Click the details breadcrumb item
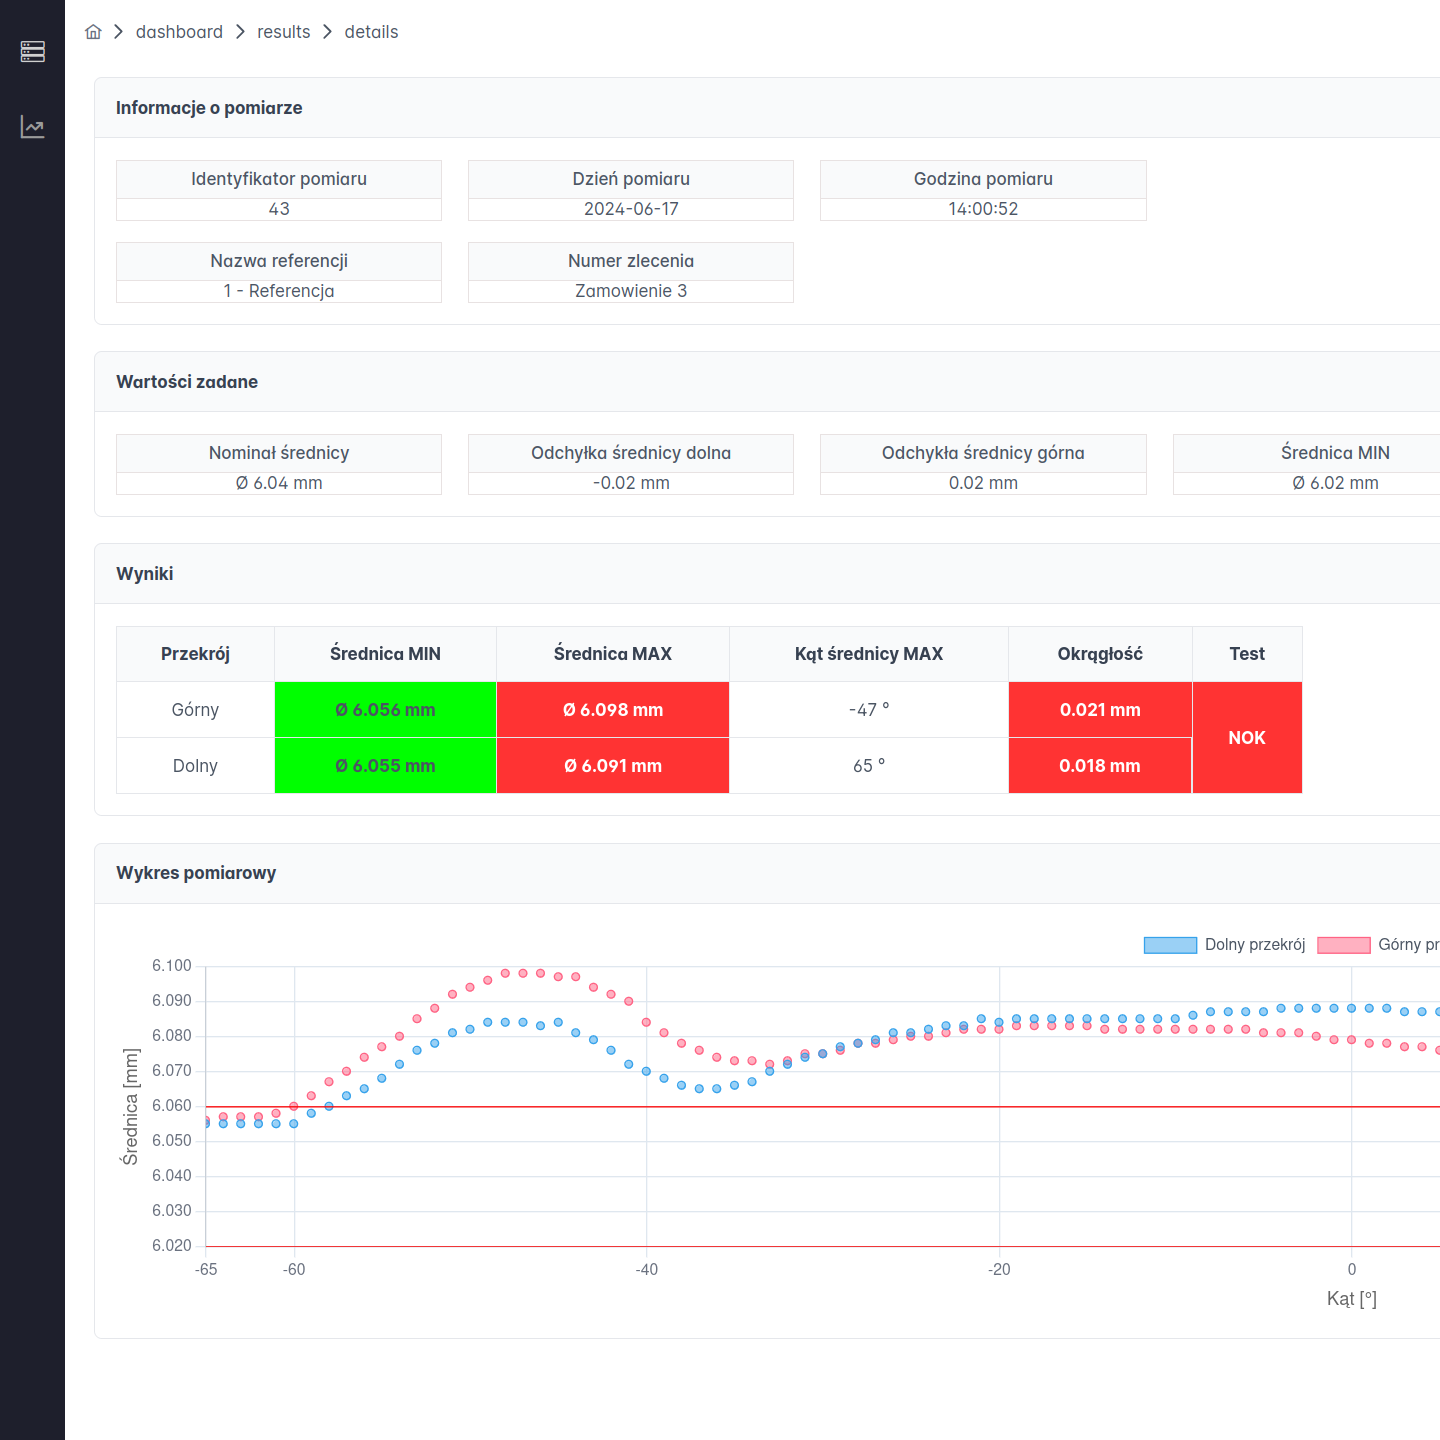The height and width of the screenshot is (1440, 1440). point(371,32)
